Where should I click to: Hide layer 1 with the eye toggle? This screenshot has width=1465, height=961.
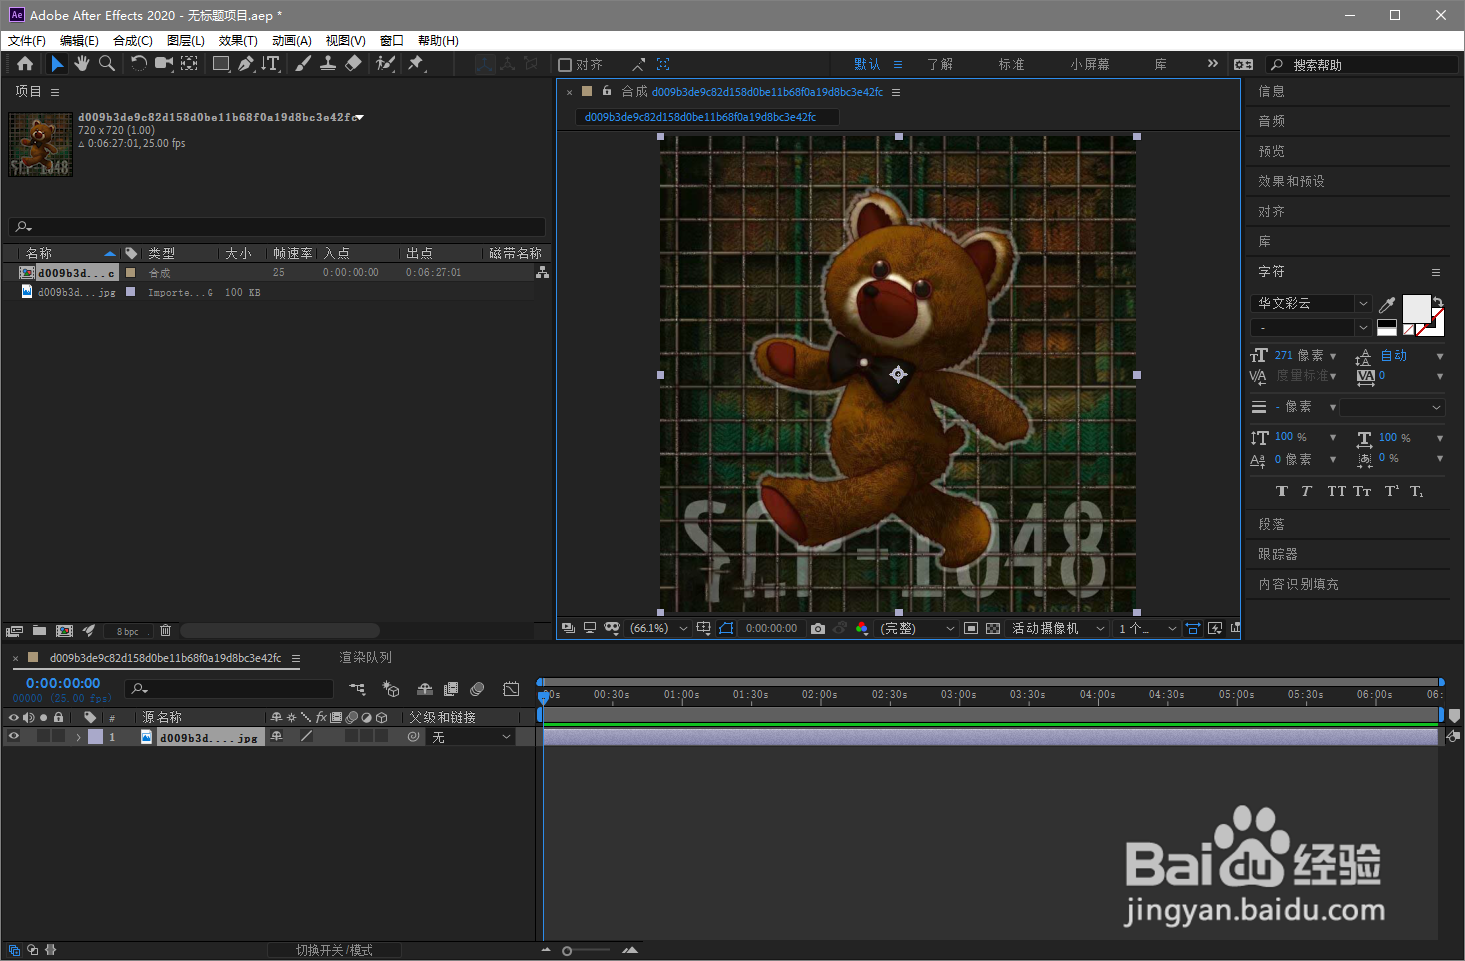coord(14,737)
